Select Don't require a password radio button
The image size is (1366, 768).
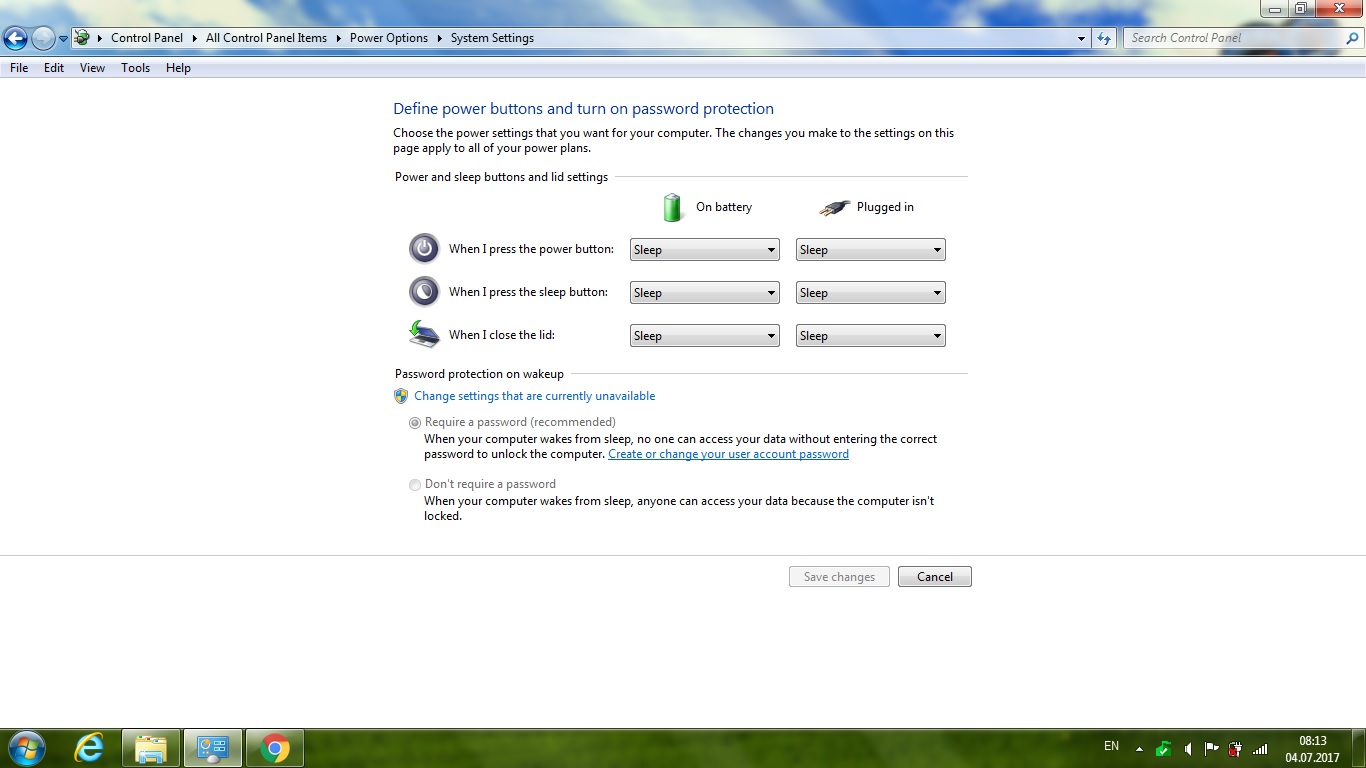pos(415,485)
